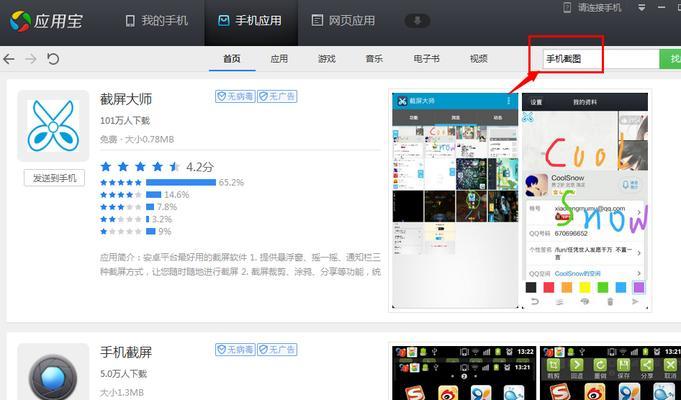Focus the search box containing 手机截图
The image size is (681, 400).
(601, 59)
